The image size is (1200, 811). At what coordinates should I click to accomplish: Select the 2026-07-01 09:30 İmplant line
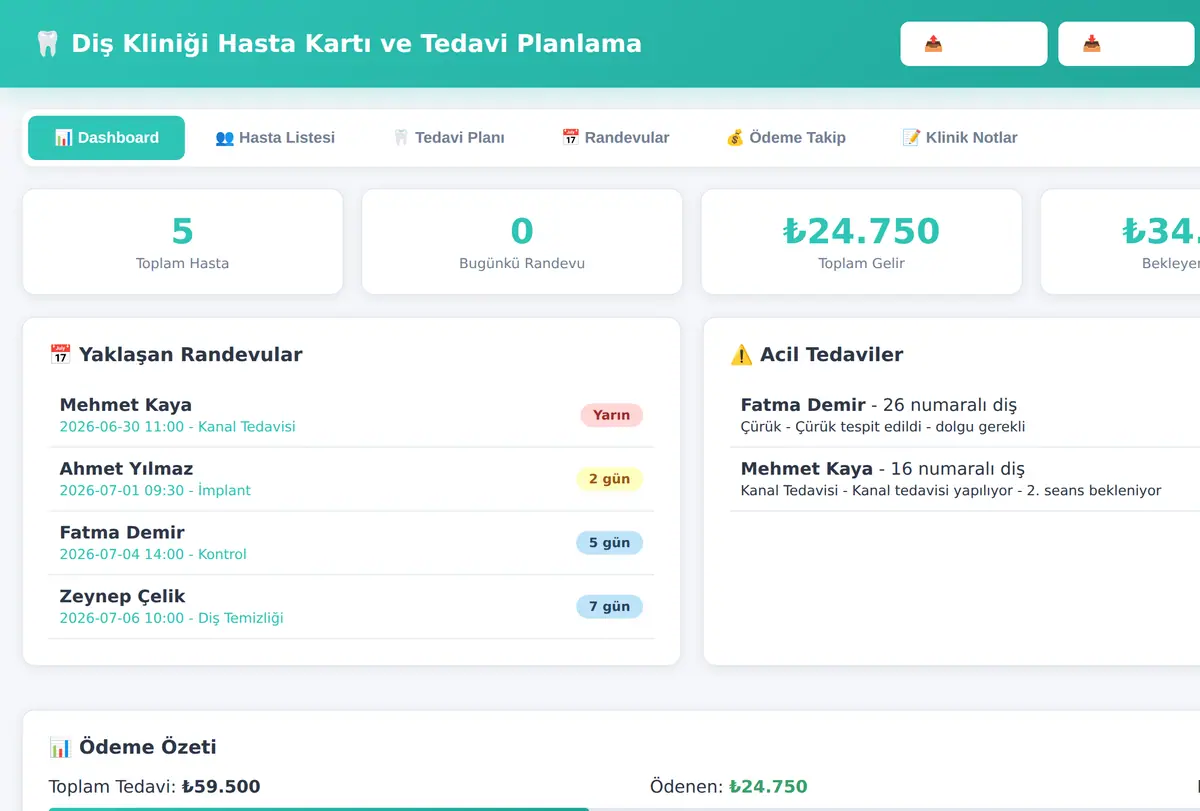(x=155, y=491)
